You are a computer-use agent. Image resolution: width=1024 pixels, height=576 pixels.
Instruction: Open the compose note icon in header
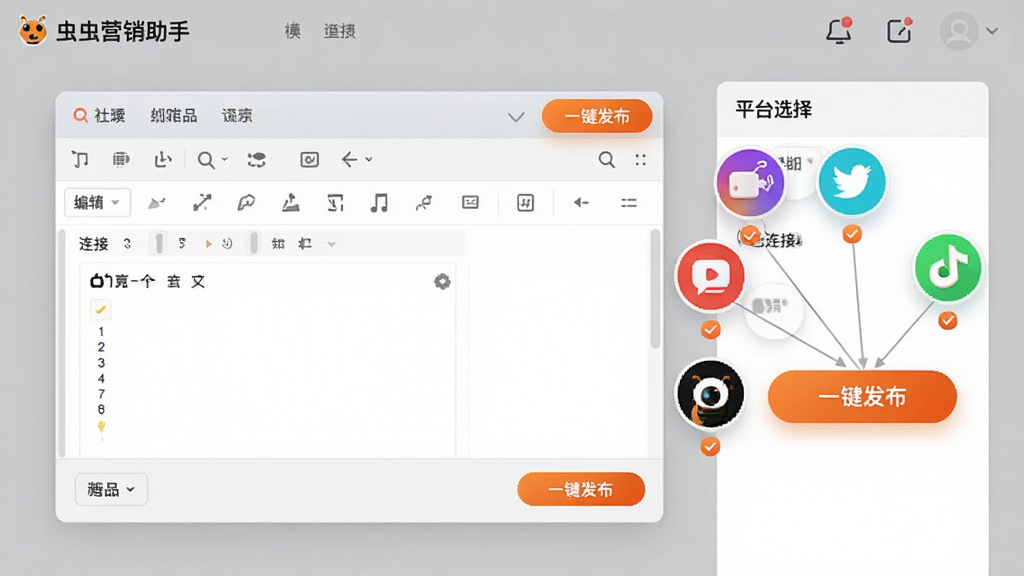pyautogui.click(x=899, y=31)
